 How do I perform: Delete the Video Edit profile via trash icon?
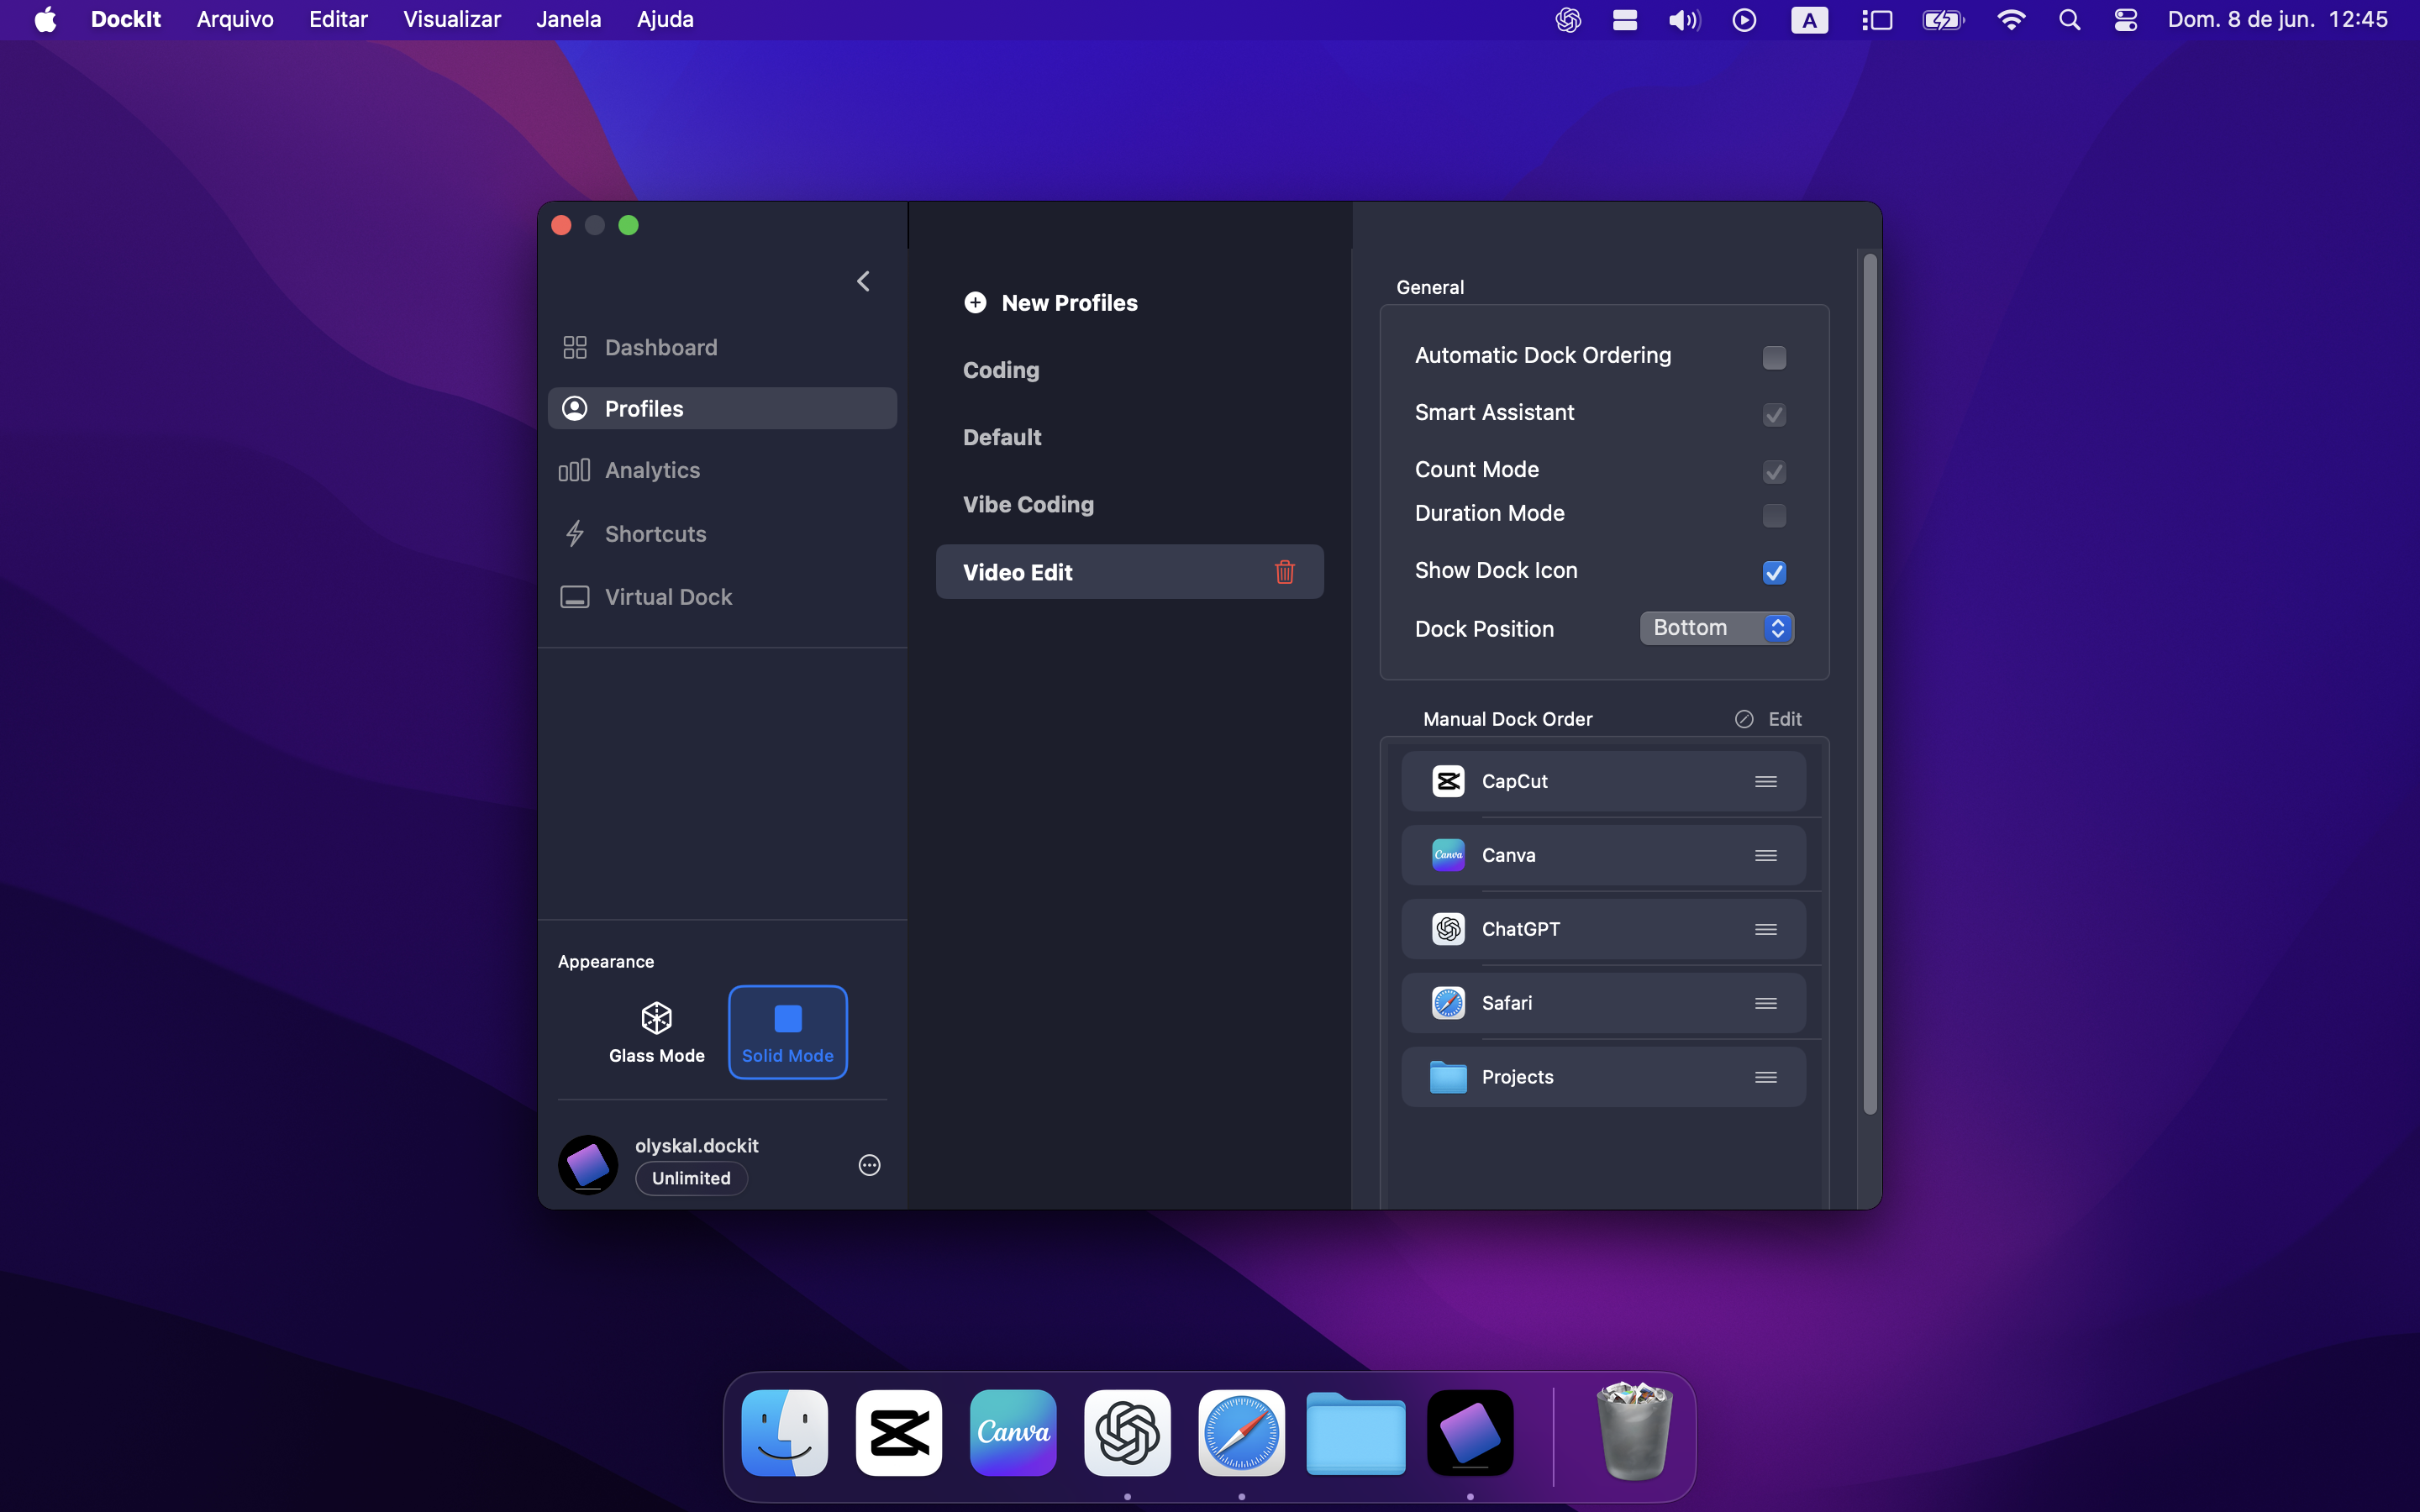[1284, 572]
